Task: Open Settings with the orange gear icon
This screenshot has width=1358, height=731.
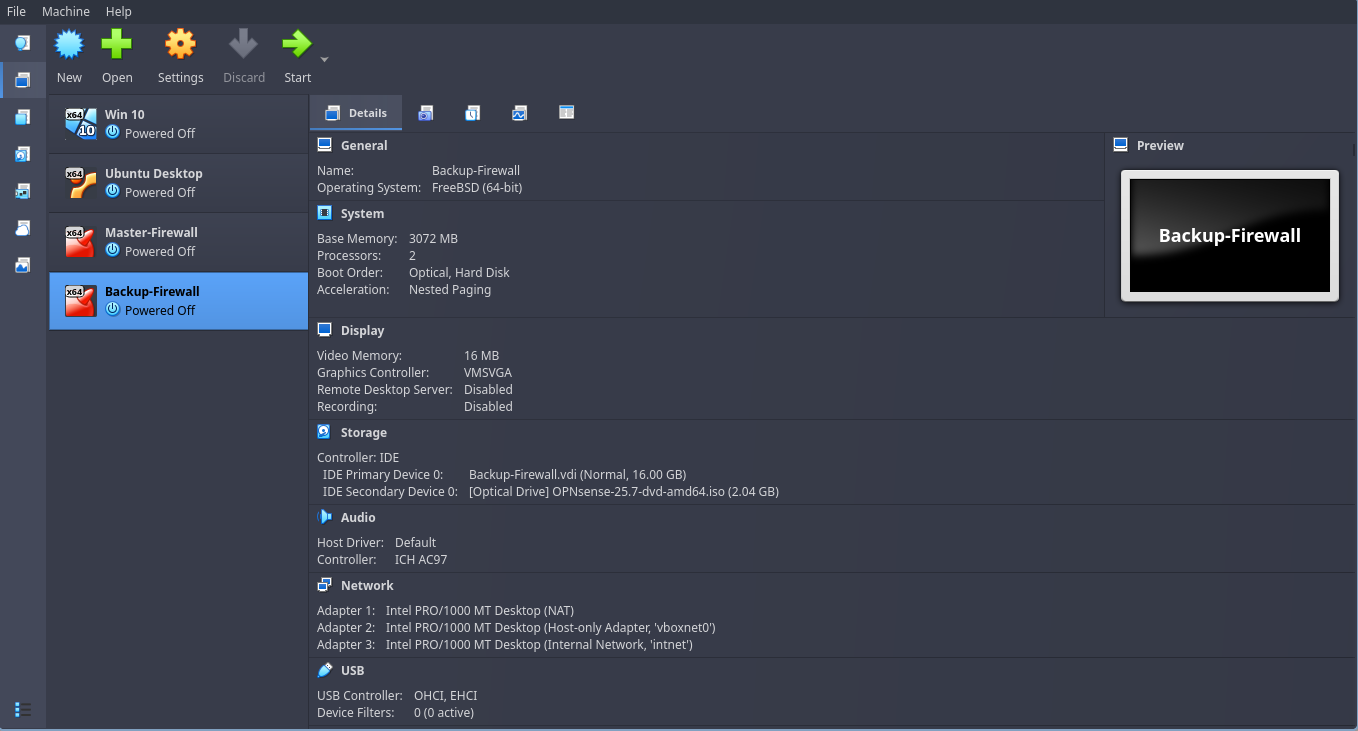Action: (180, 45)
